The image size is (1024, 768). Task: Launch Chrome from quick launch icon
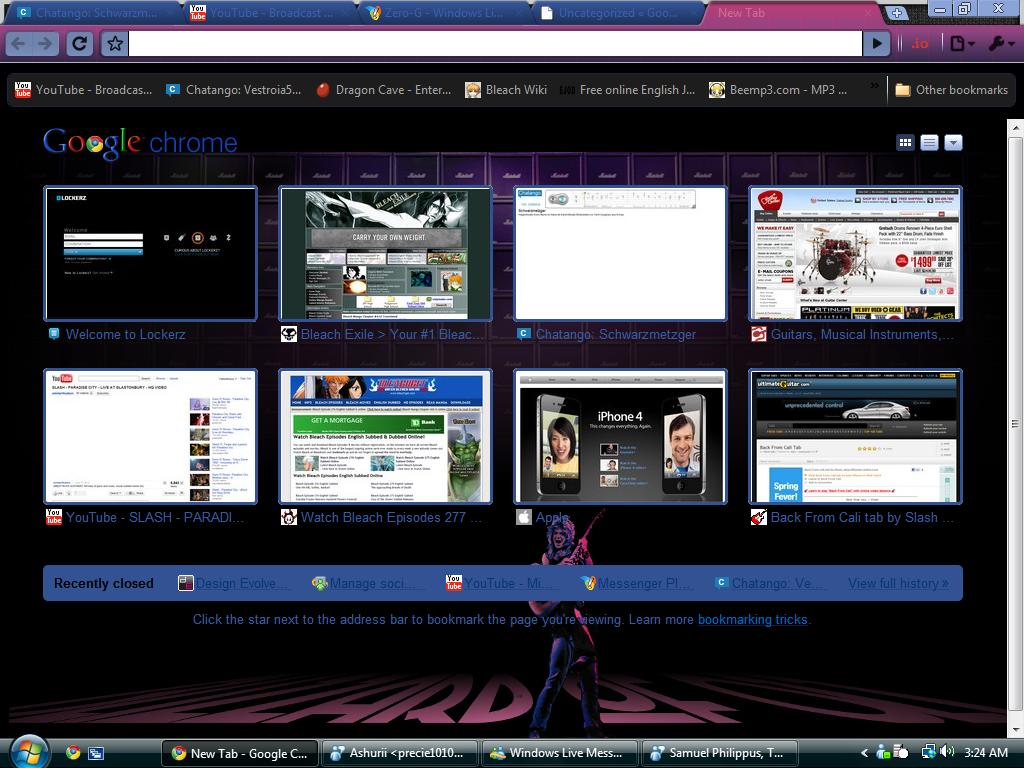click(x=72, y=753)
